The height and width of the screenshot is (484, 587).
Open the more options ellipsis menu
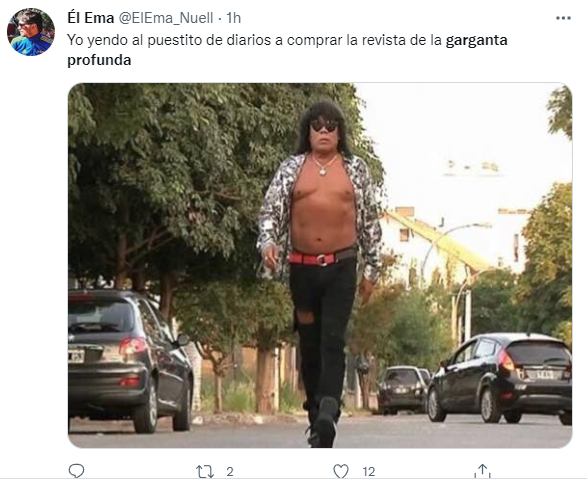[563, 18]
